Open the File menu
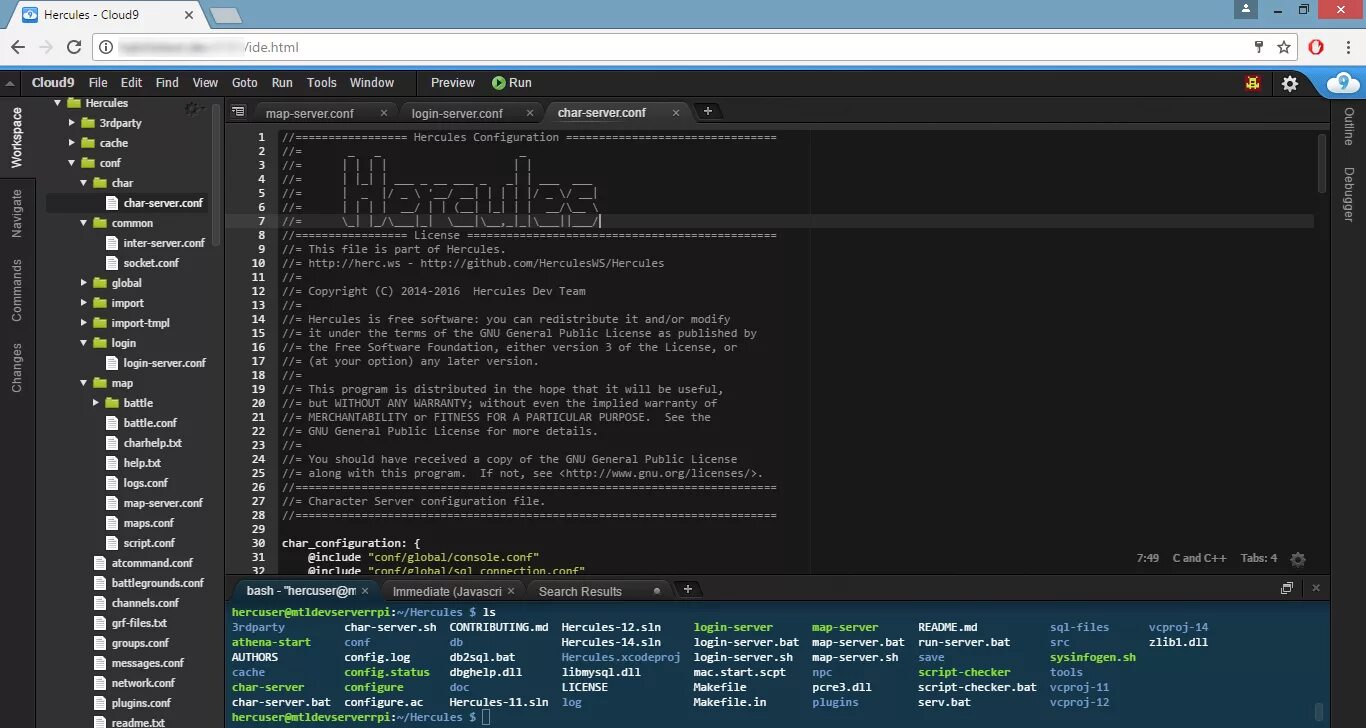 click(98, 83)
